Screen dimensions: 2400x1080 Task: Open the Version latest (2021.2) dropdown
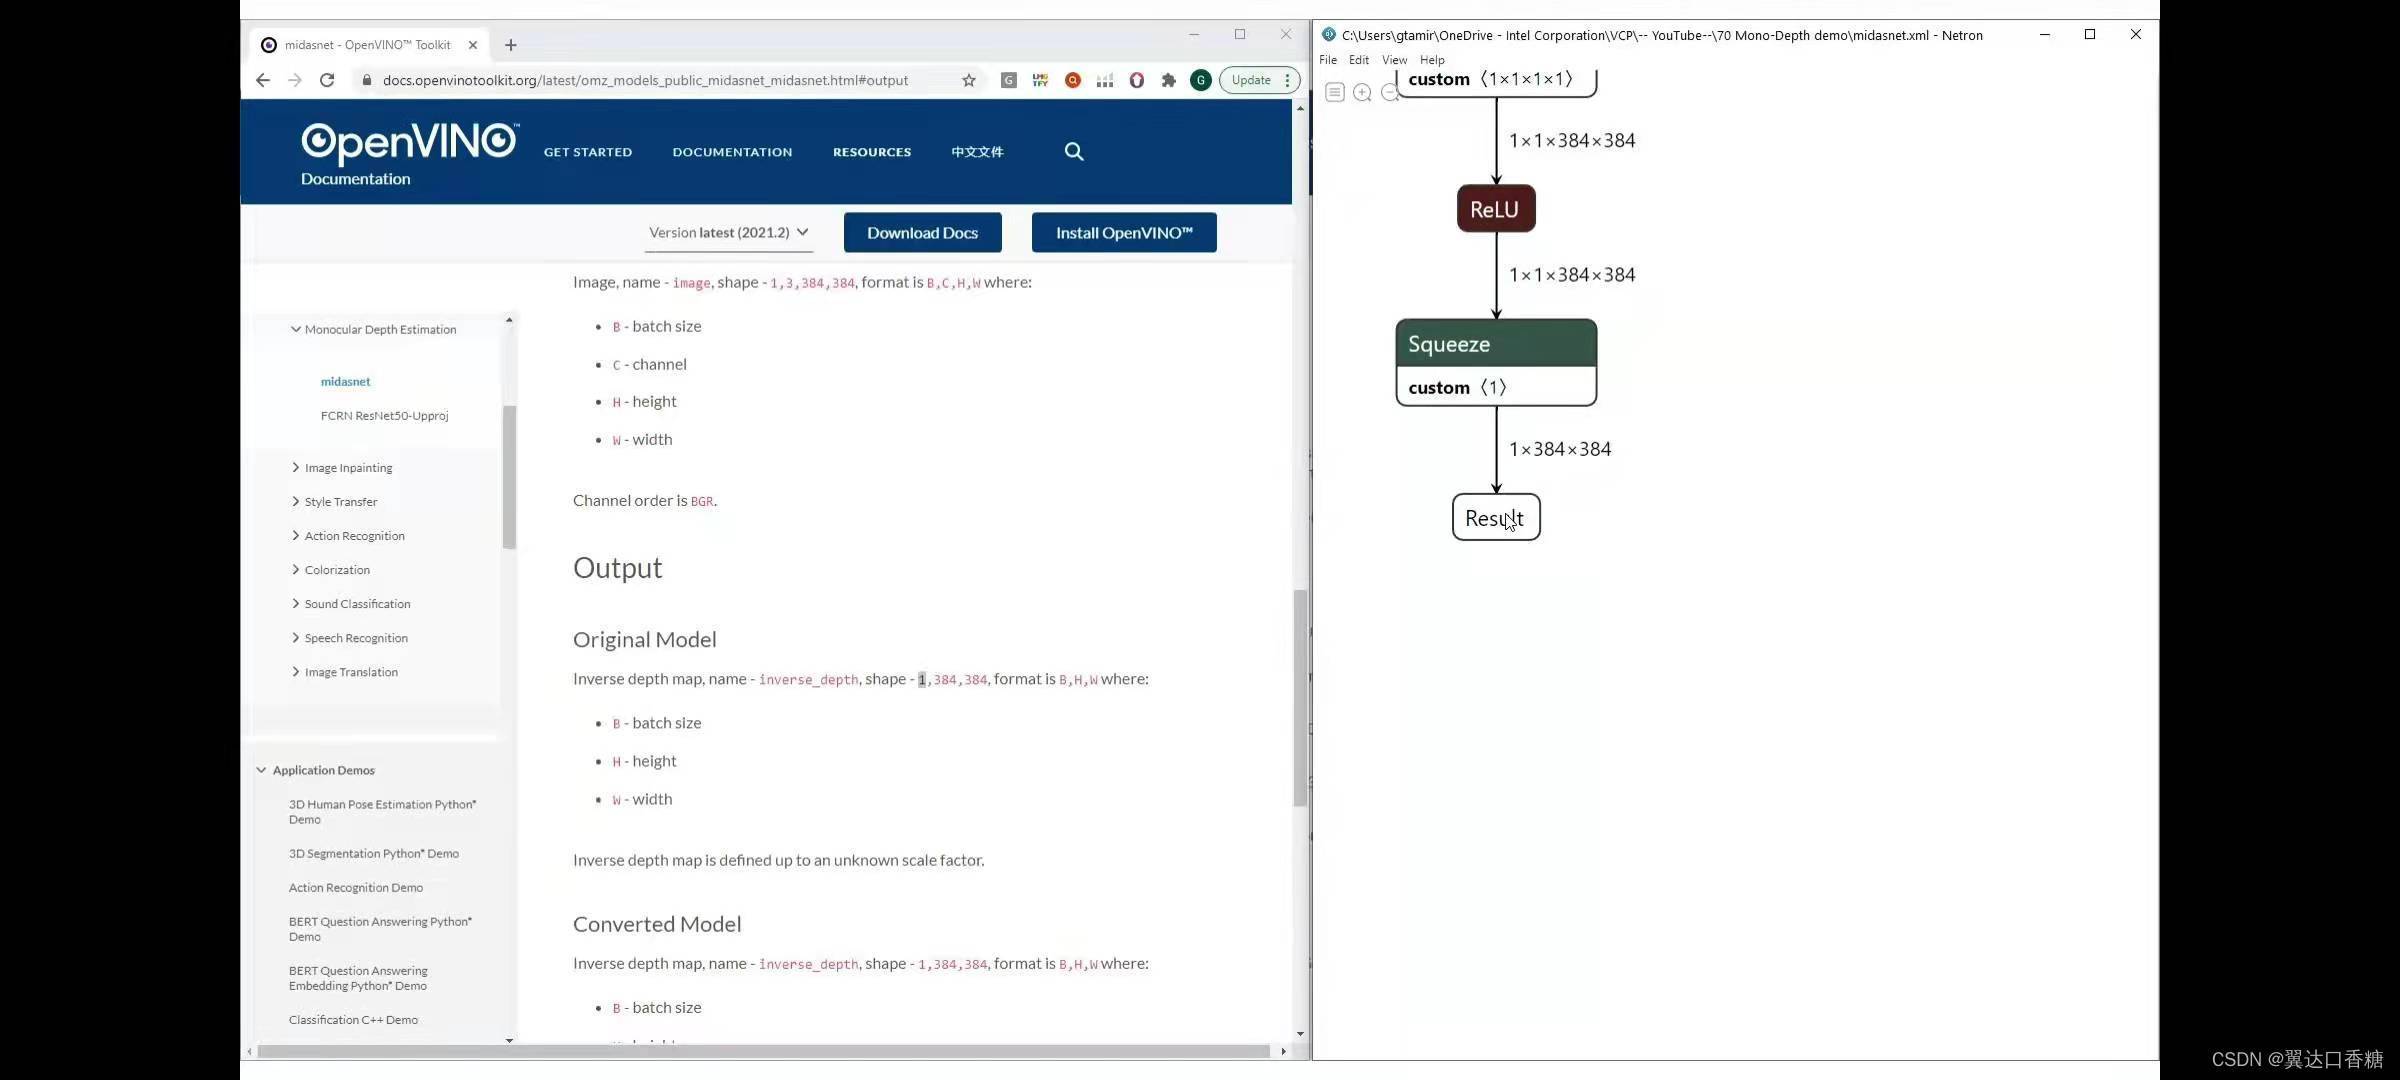729,232
